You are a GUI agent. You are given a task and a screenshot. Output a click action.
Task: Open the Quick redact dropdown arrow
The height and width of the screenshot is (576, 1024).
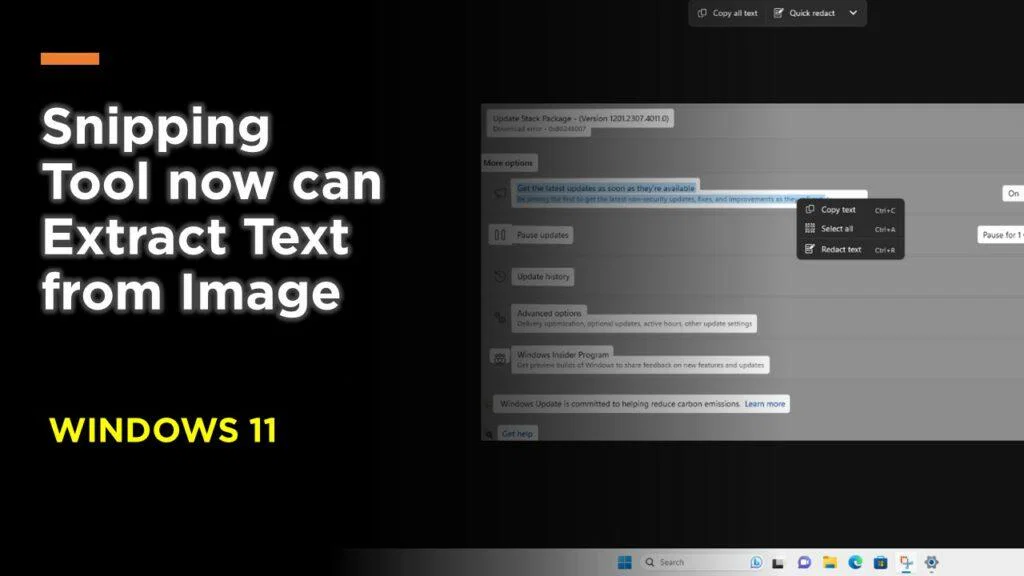click(854, 13)
